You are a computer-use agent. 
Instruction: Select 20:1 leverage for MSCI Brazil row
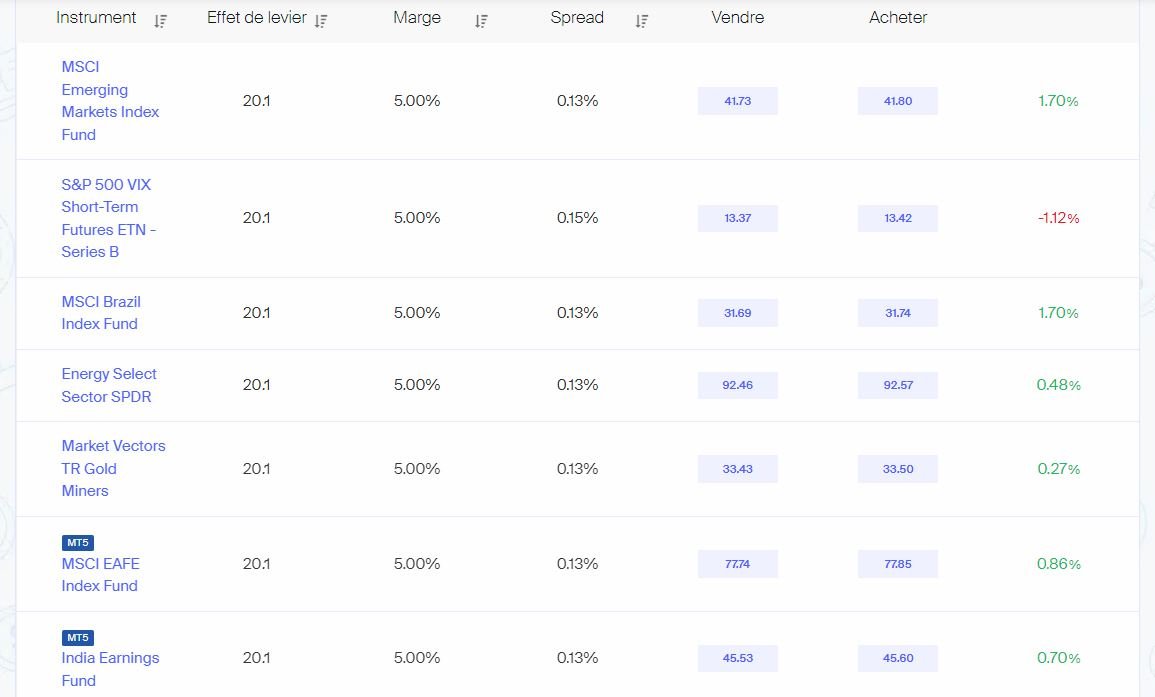pyautogui.click(x=256, y=313)
